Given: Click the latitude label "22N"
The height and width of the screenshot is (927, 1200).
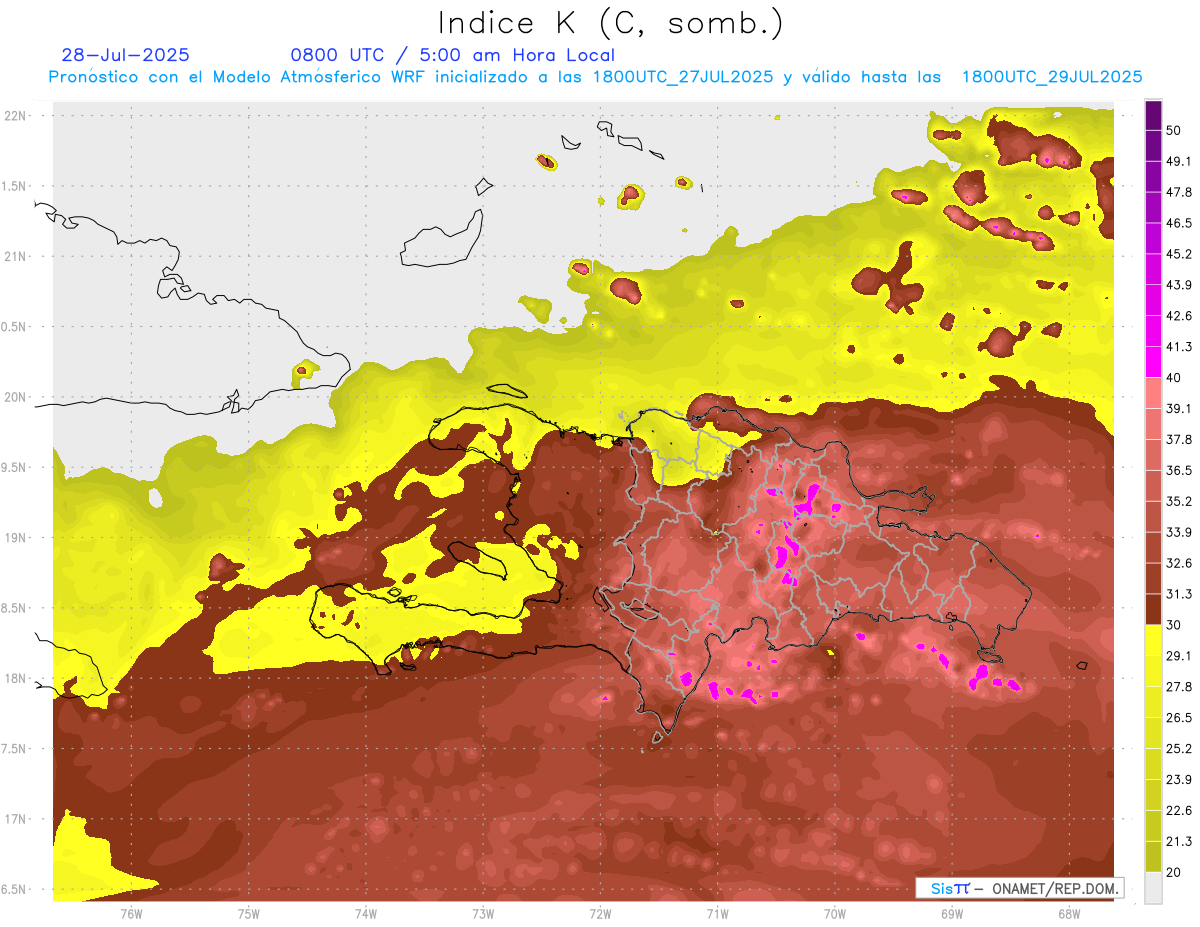Looking at the screenshot, I should pyautogui.click(x=15, y=116).
